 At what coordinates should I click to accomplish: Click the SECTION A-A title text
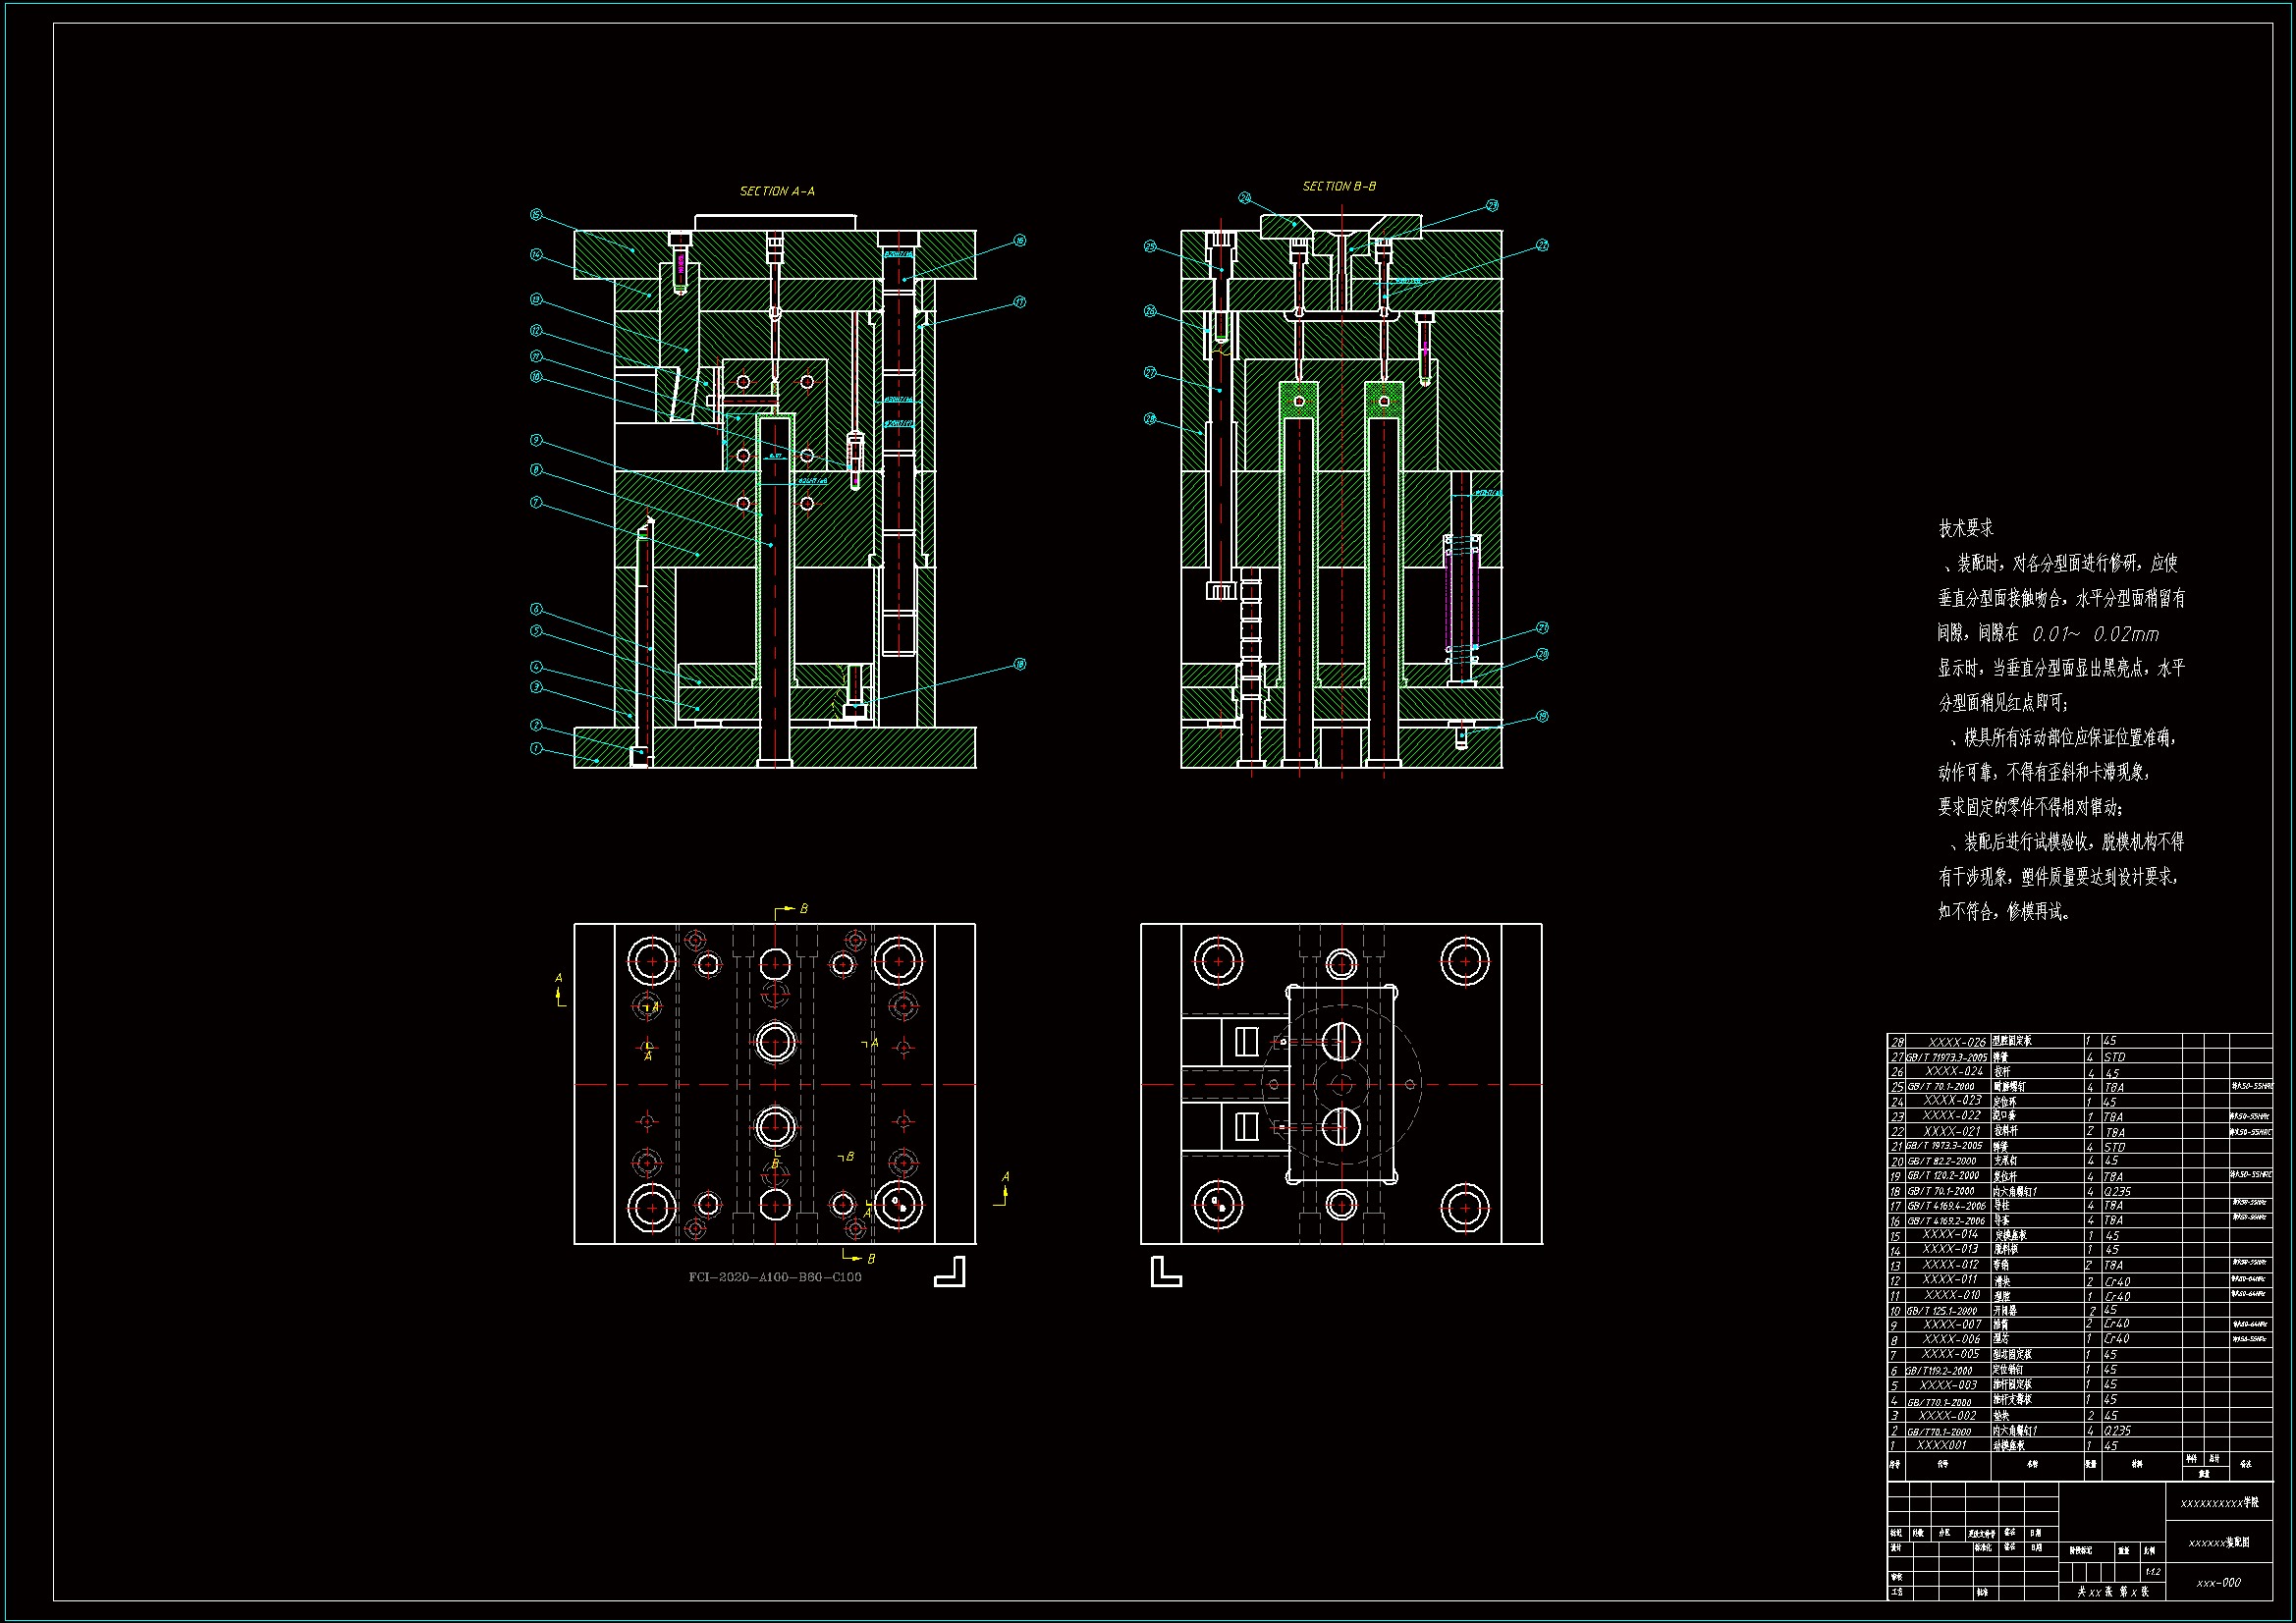coord(777,191)
